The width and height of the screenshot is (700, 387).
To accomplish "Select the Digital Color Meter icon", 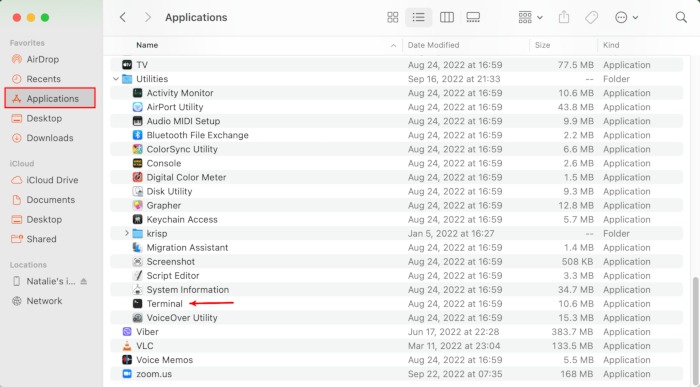I will point(138,177).
